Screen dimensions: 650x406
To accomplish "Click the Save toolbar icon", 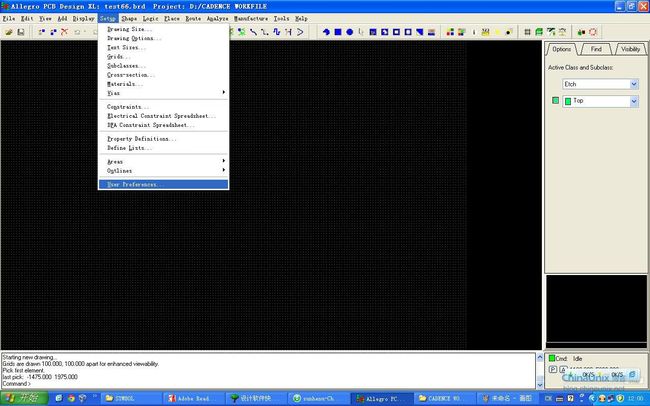I will tap(21, 32).
